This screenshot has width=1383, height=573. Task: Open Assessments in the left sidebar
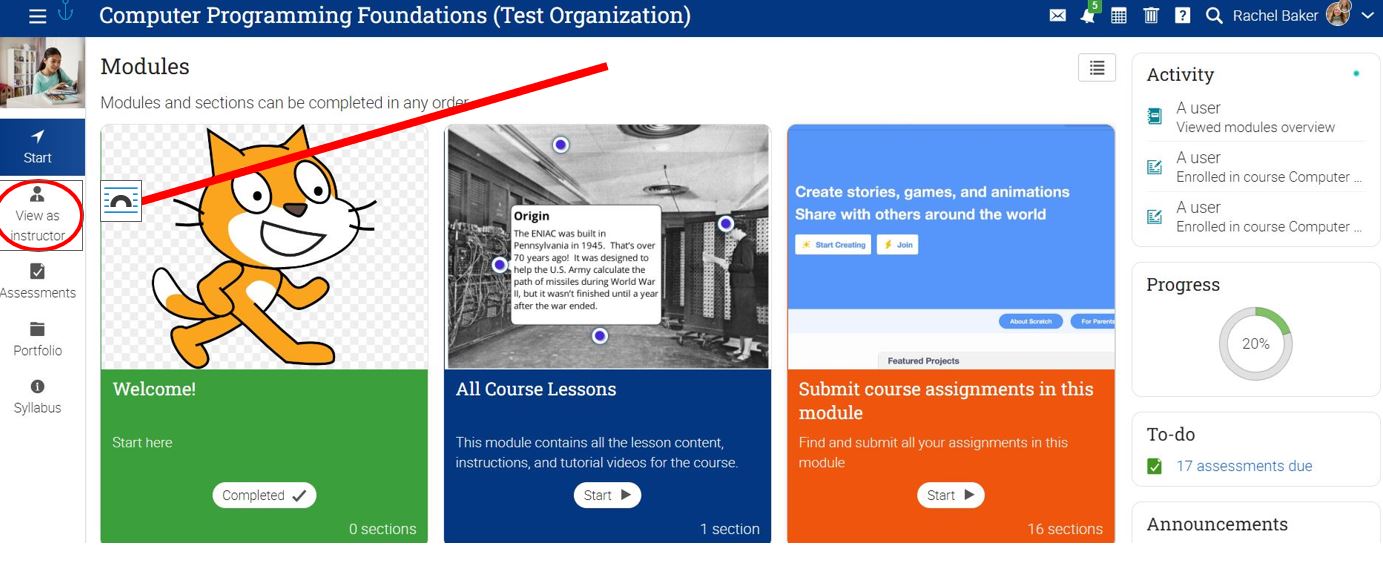point(38,282)
